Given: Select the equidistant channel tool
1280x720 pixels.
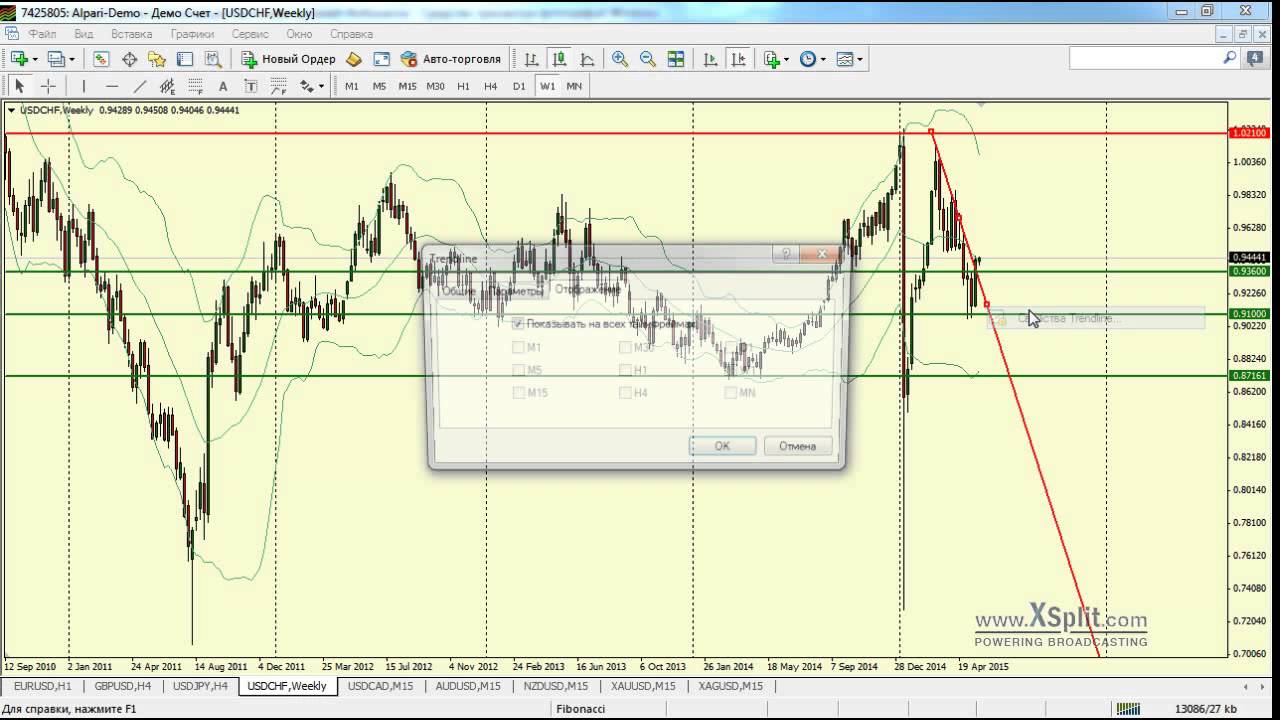Looking at the screenshot, I should [167, 86].
